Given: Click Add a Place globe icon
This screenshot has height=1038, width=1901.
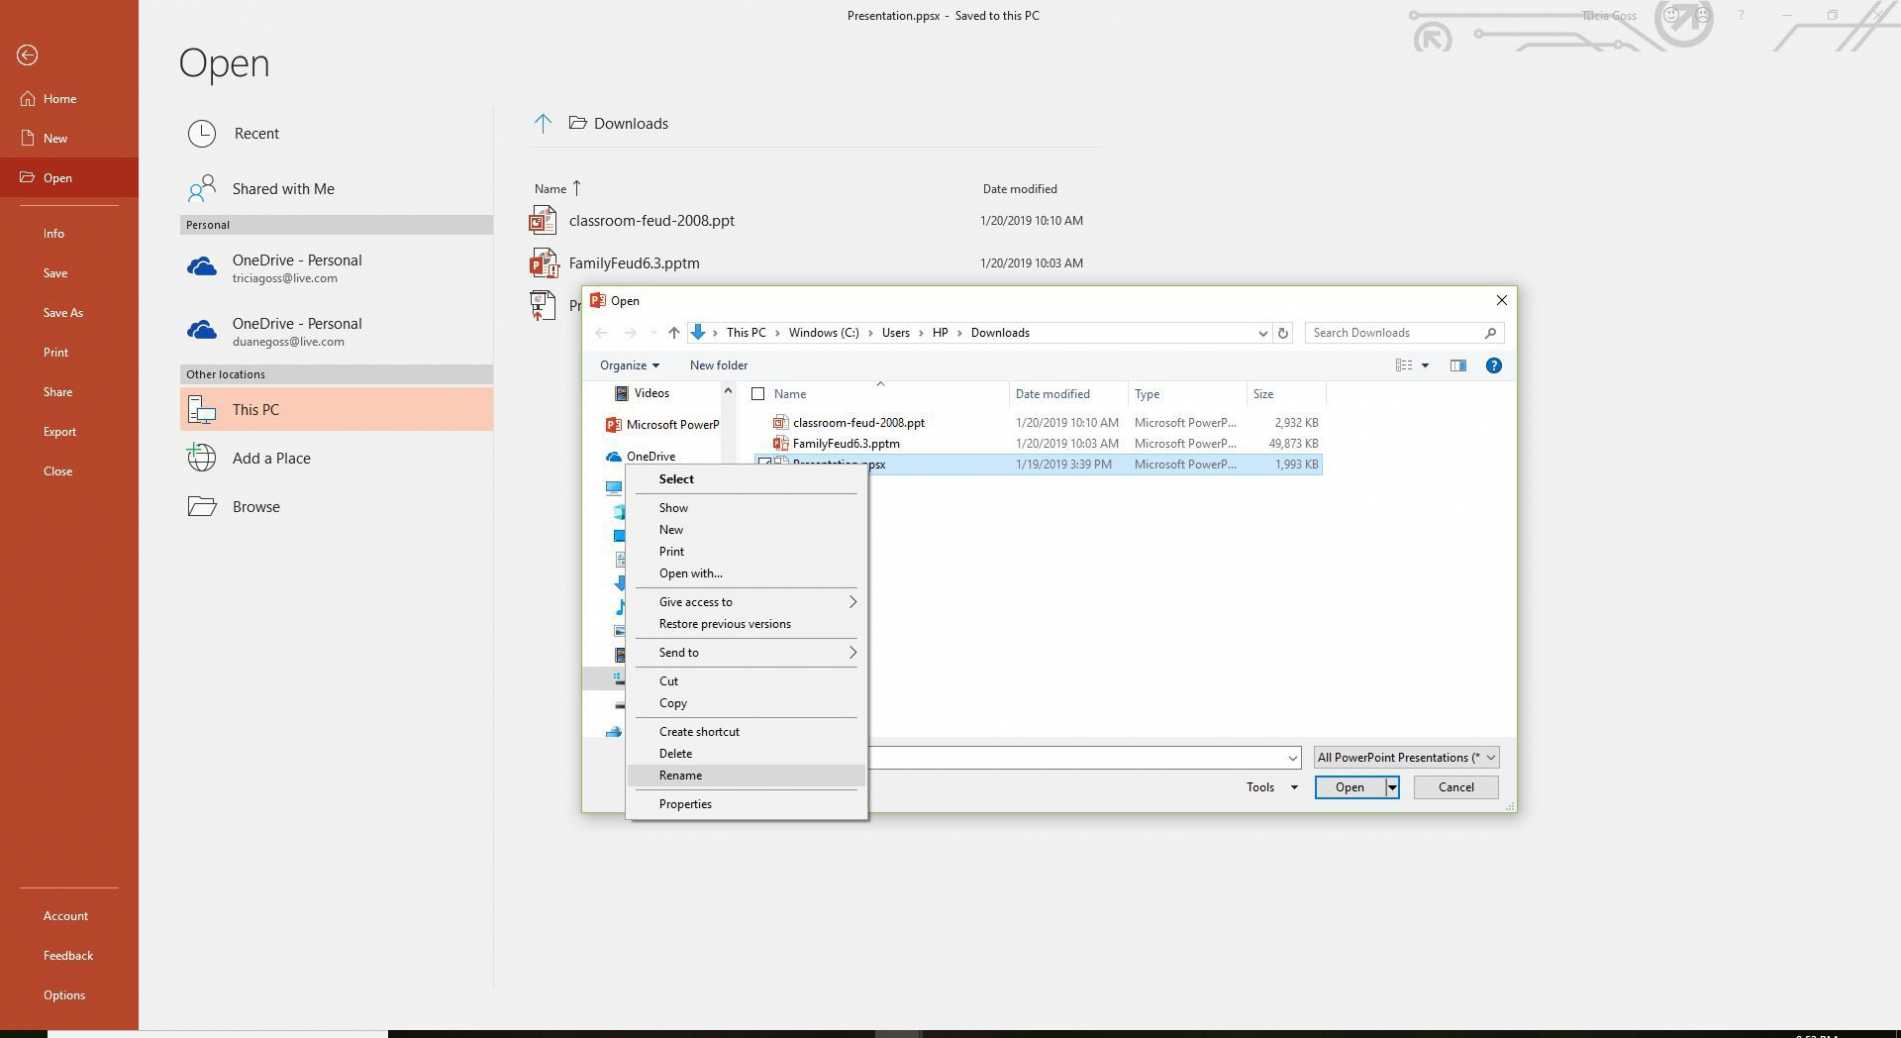Looking at the screenshot, I should click(x=202, y=458).
